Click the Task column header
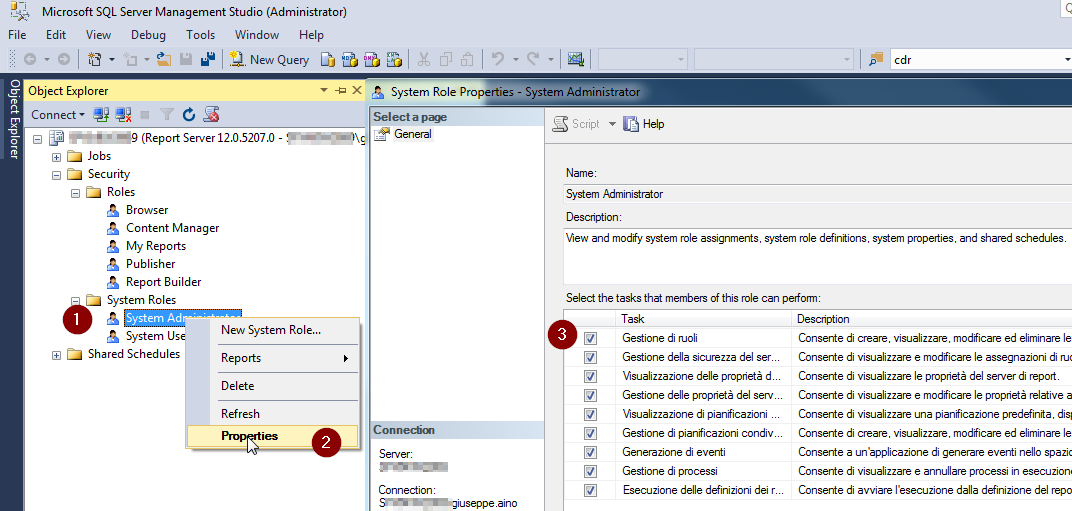 tap(703, 319)
